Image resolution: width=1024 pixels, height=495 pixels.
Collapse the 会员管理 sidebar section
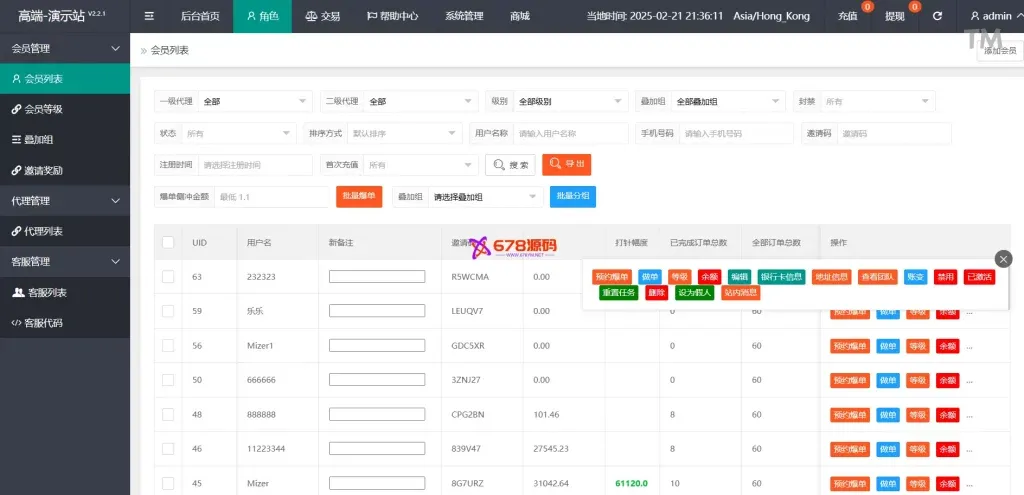64,48
